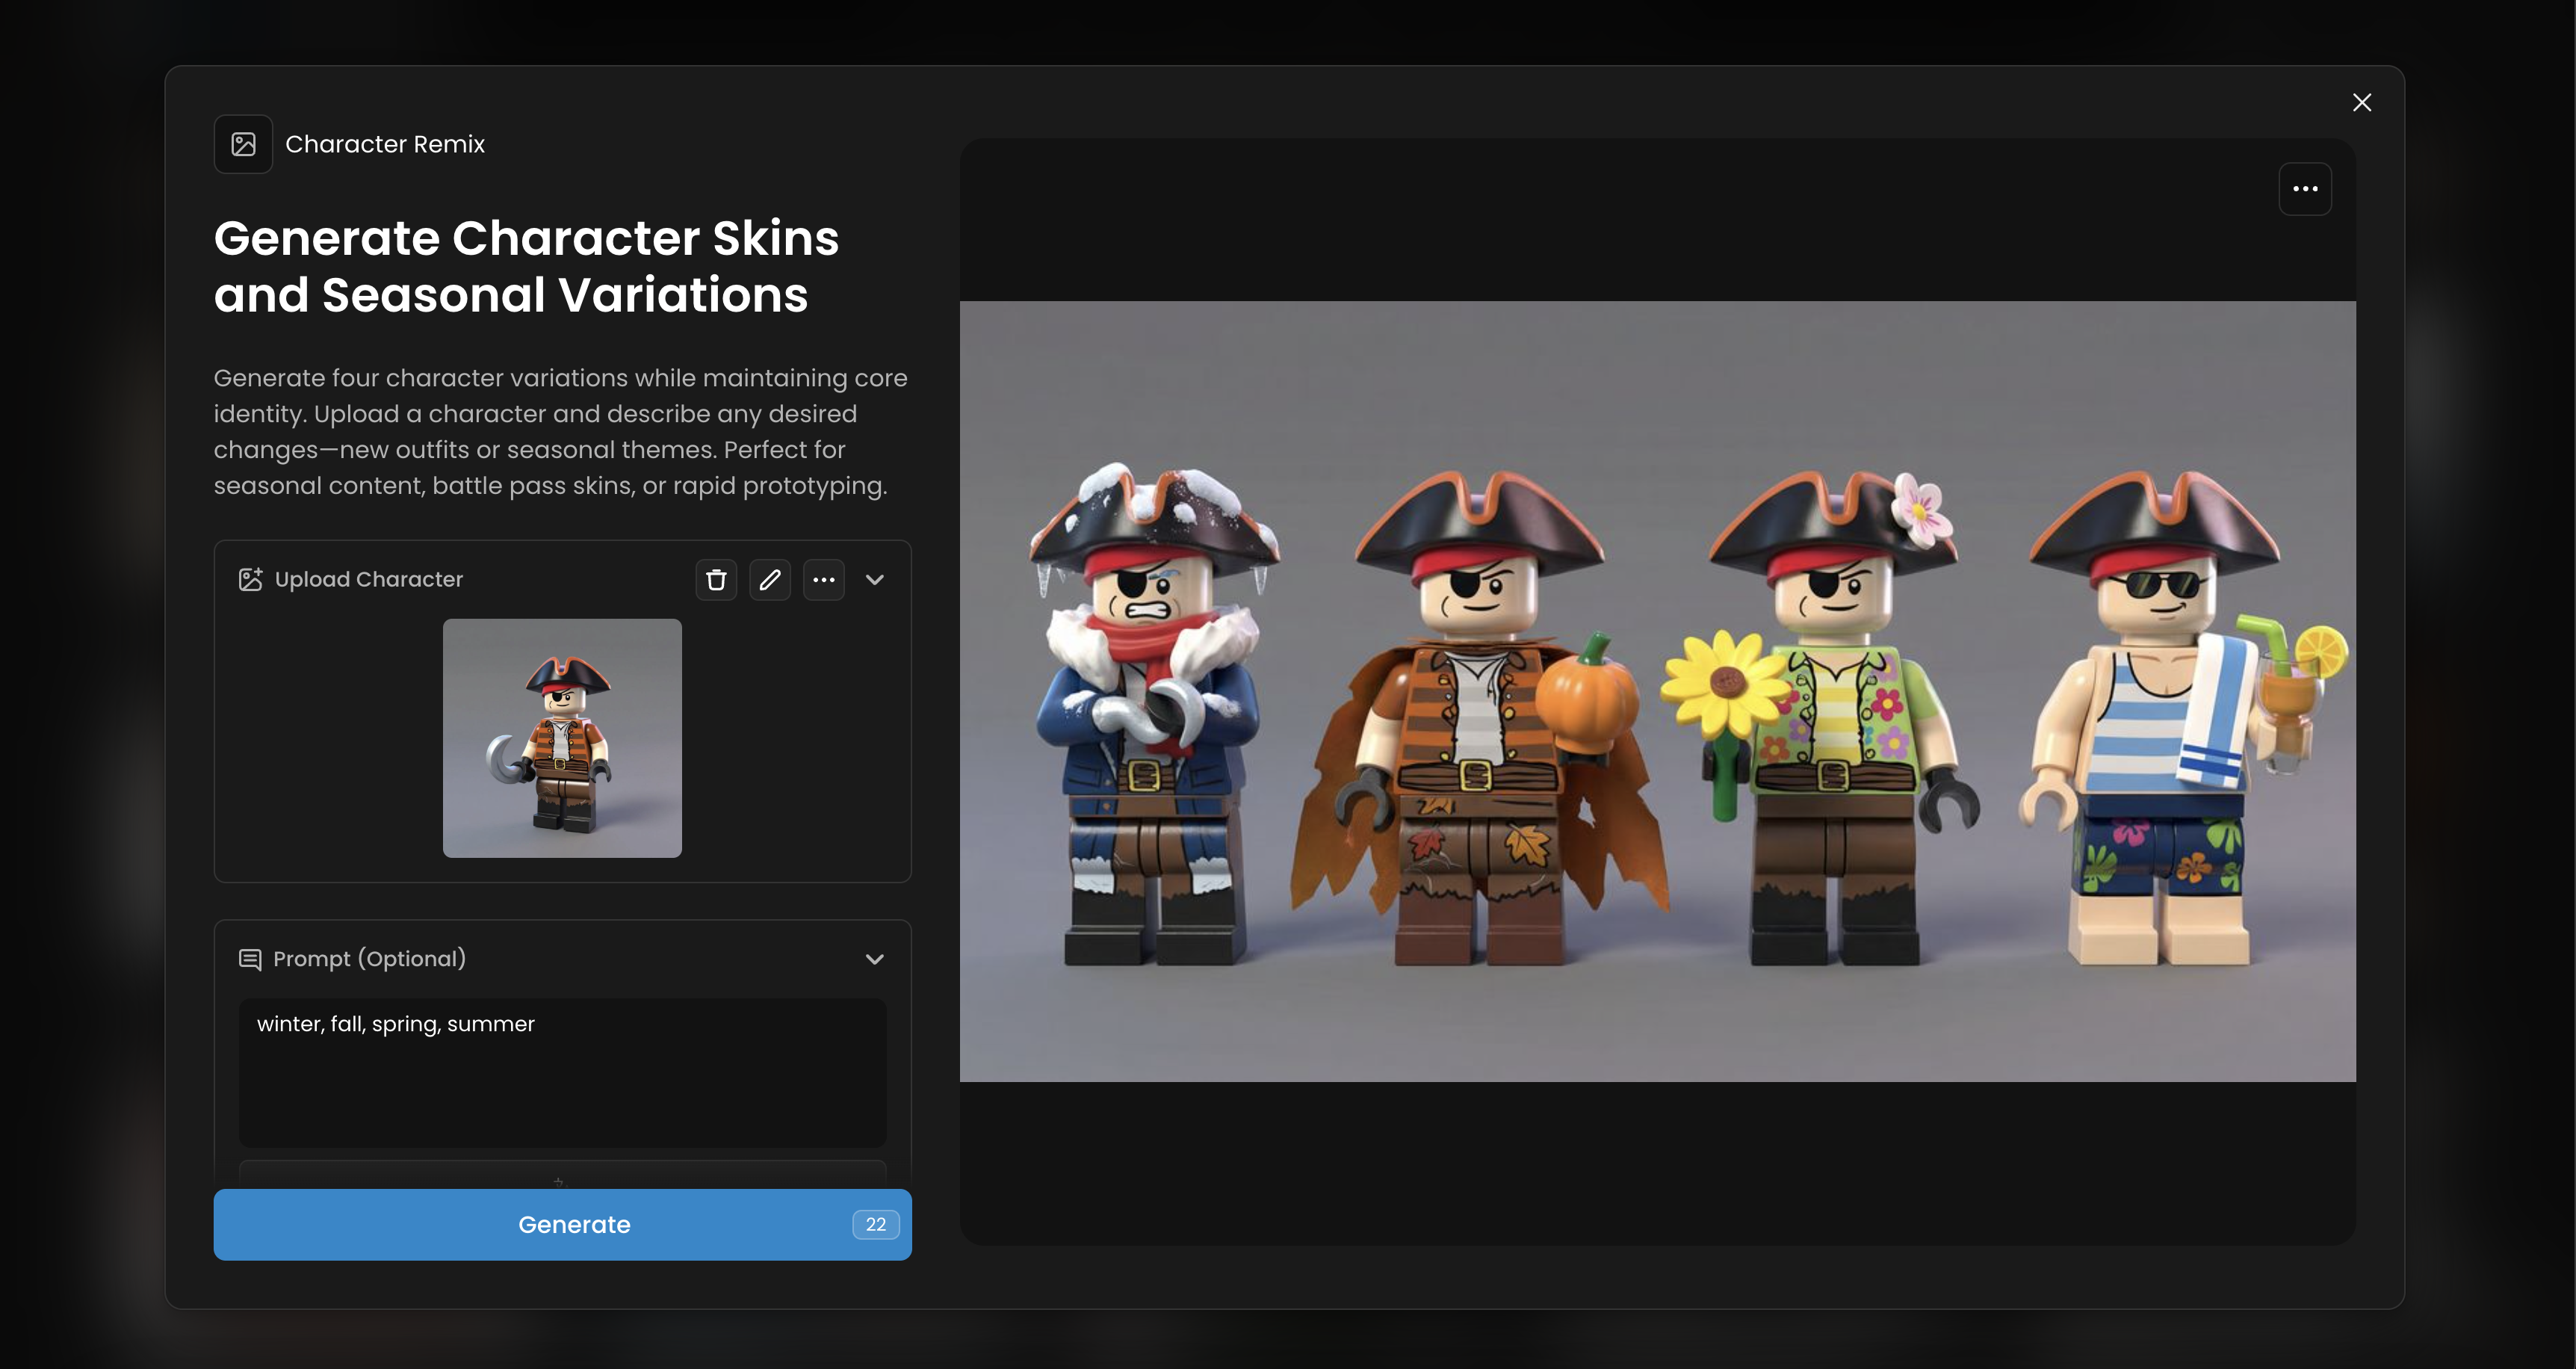Close the Character Remix dialog
The width and height of the screenshot is (2576, 1369).
(2361, 103)
